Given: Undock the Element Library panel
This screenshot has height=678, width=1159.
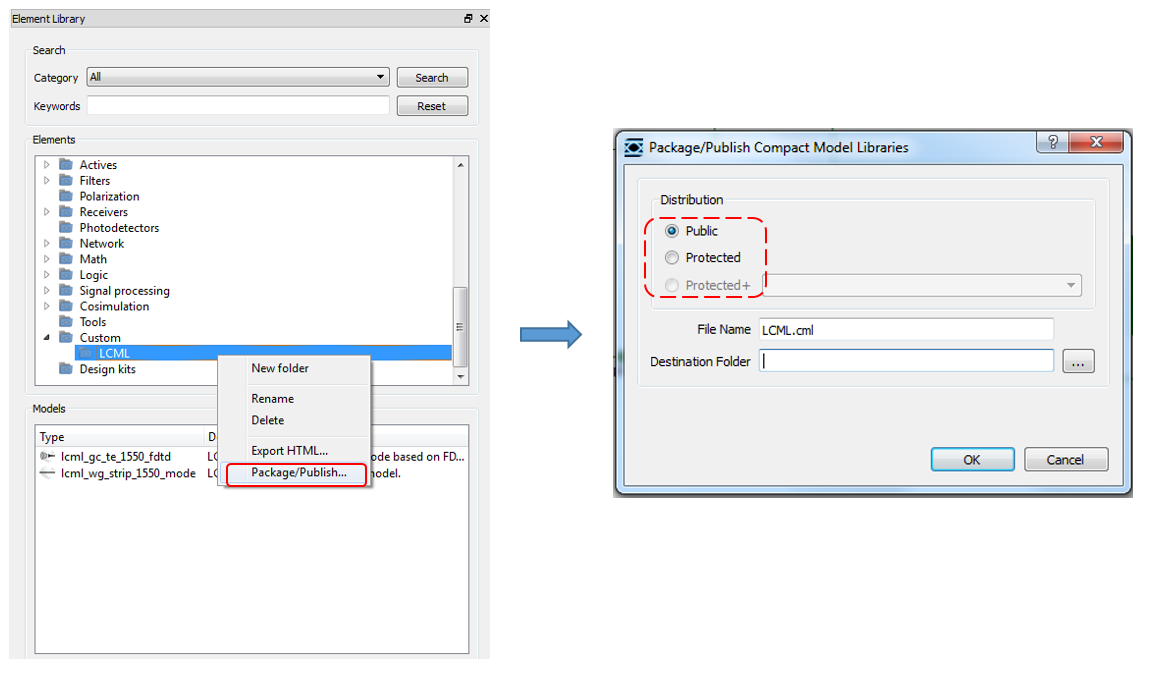Looking at the screenshot, I should coord(468,19).
